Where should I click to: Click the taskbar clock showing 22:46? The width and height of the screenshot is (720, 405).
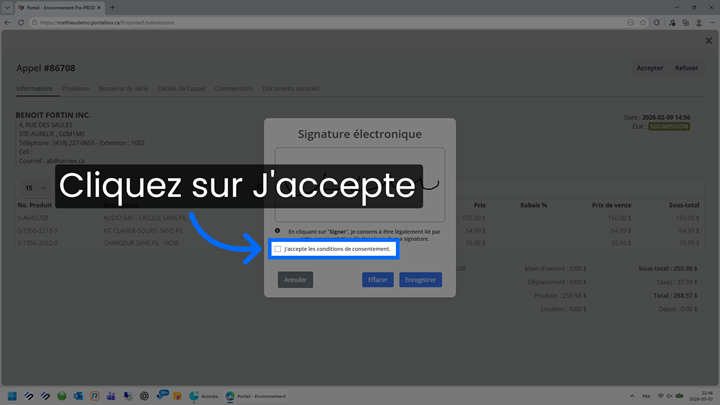[701, 396]
